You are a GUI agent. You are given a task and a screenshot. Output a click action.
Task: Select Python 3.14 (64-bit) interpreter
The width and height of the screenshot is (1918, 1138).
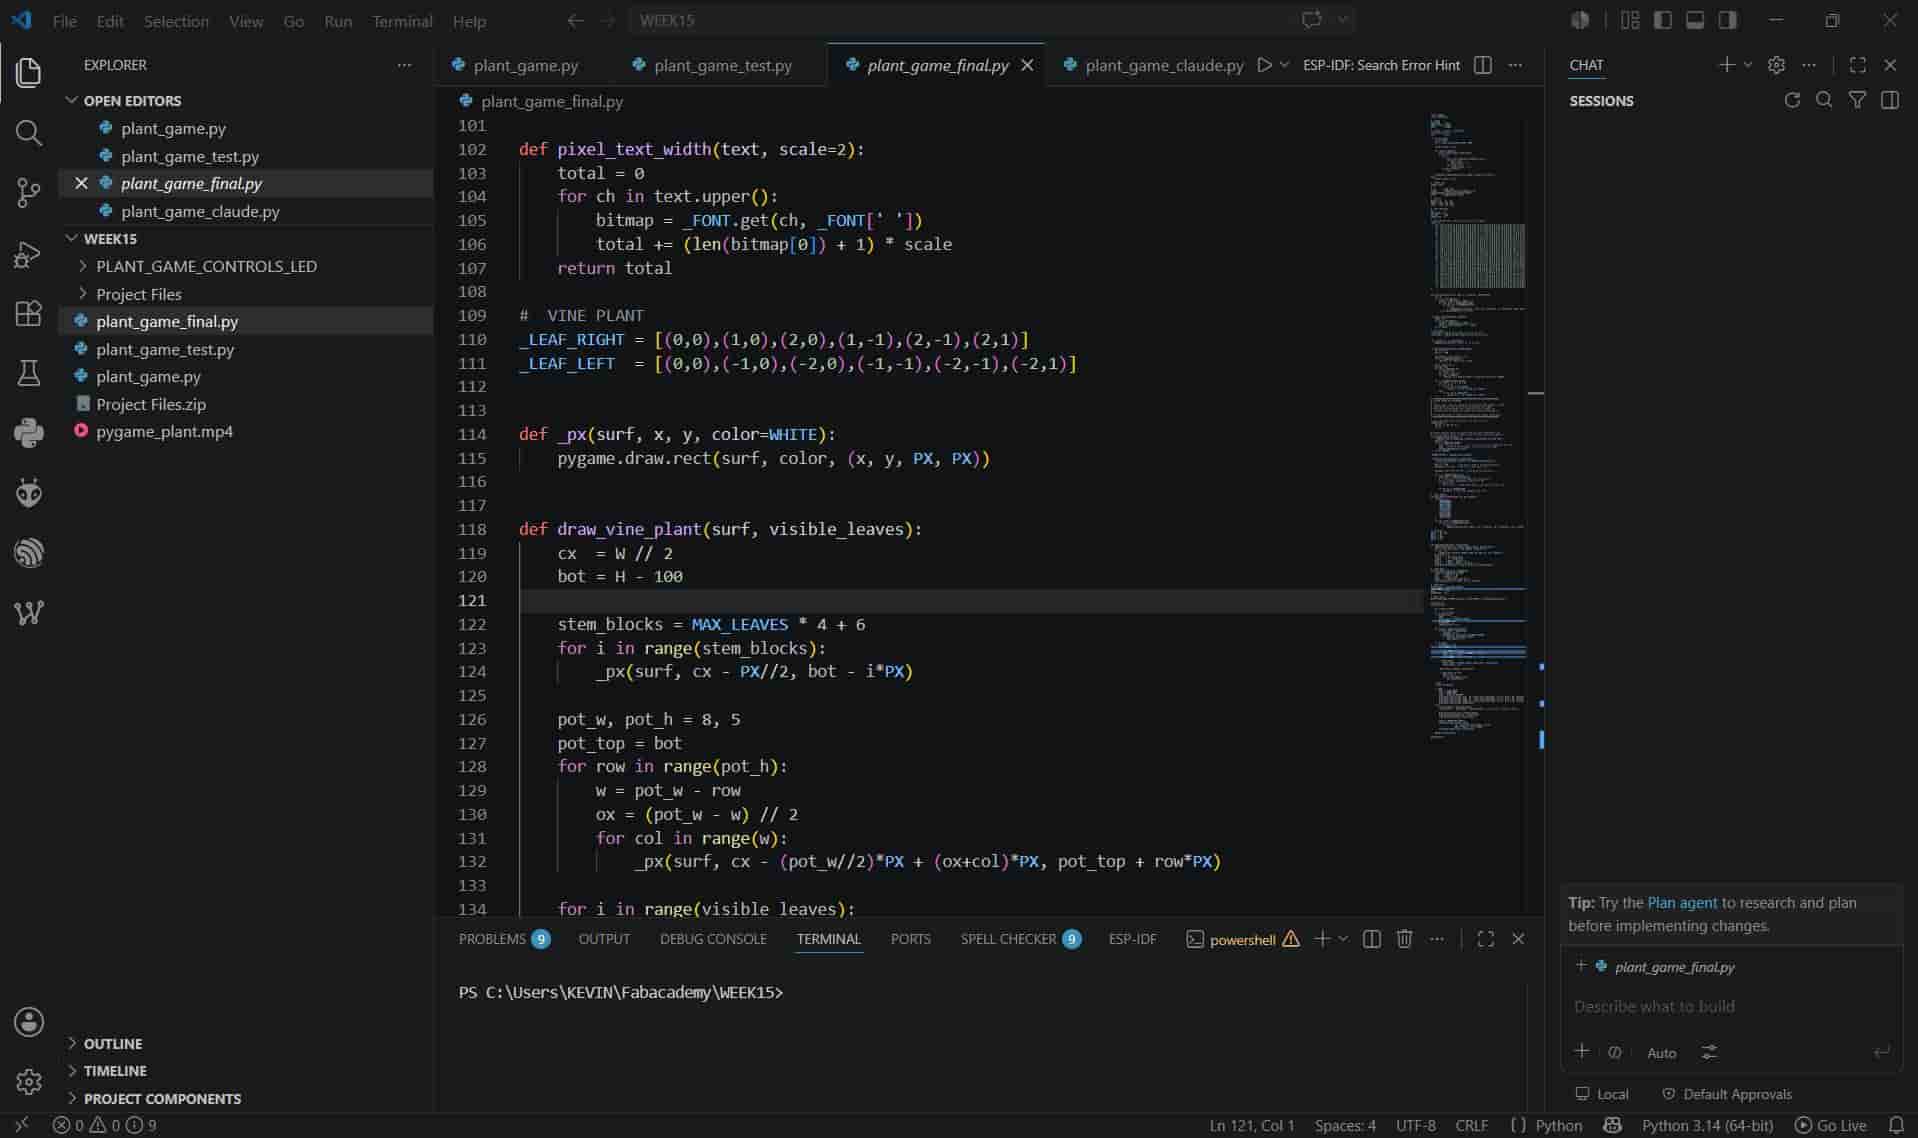1707,1125
